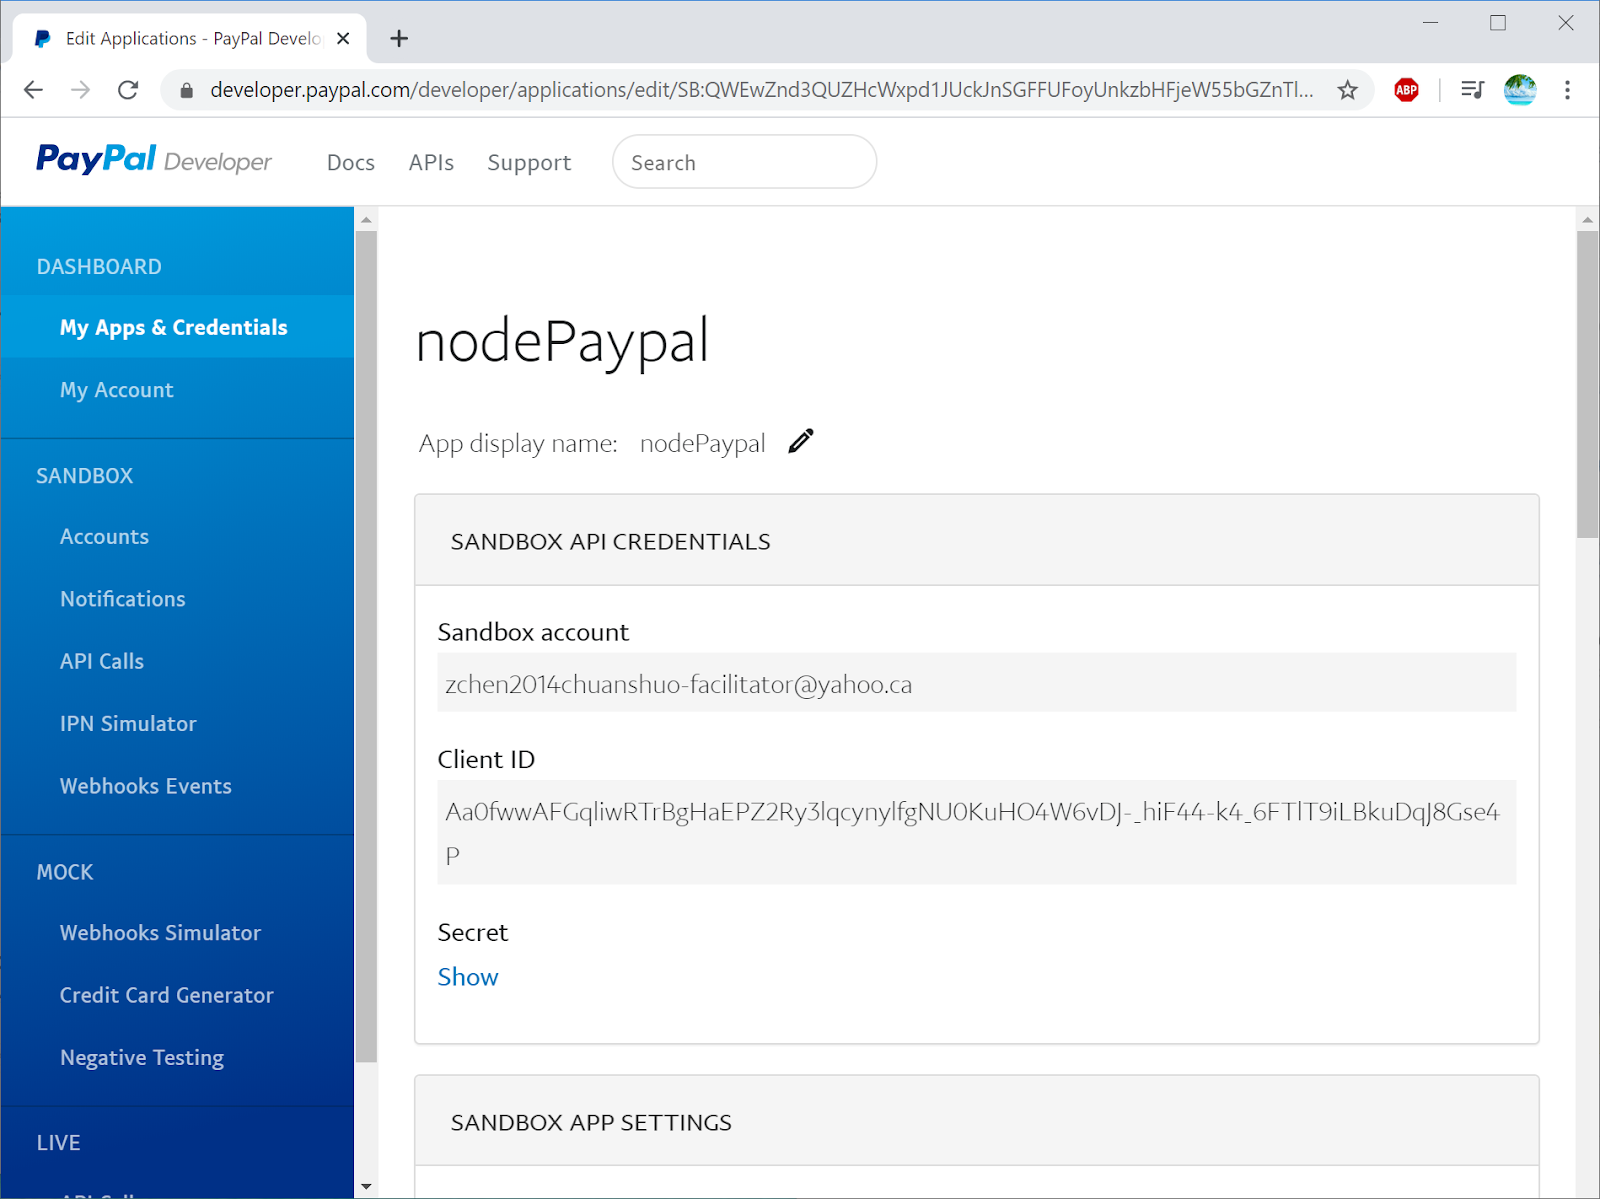Maximize the Chrome window
Image resolution: width=1600 pixels, height=1199 pixels.
click(1498, 23)
